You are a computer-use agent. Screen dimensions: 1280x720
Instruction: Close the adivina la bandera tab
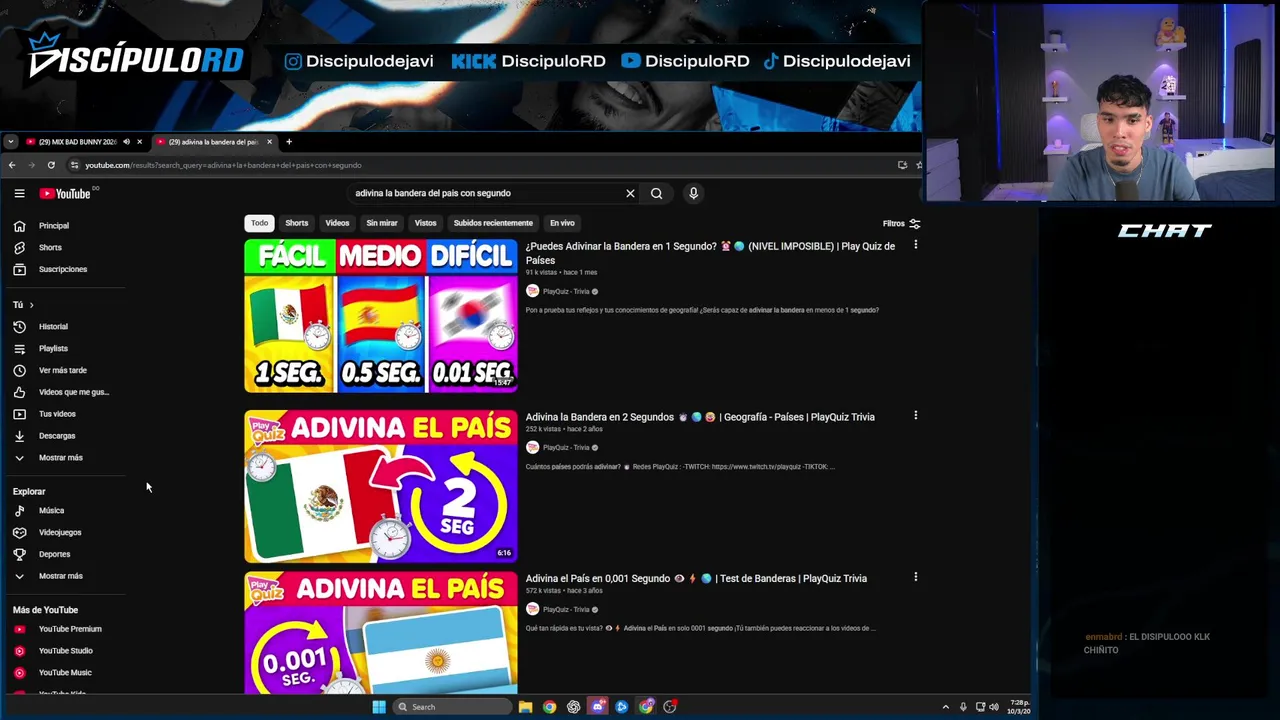coord(269,142)
